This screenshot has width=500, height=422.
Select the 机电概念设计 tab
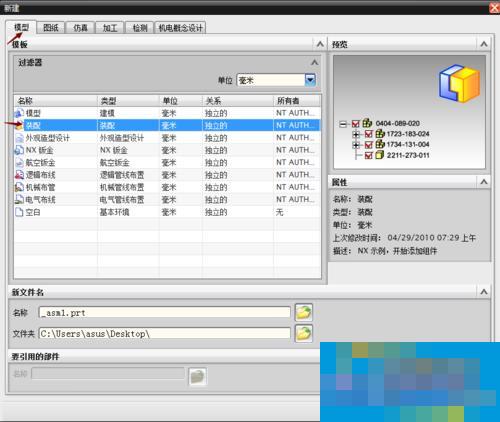(x=180, y=28)
